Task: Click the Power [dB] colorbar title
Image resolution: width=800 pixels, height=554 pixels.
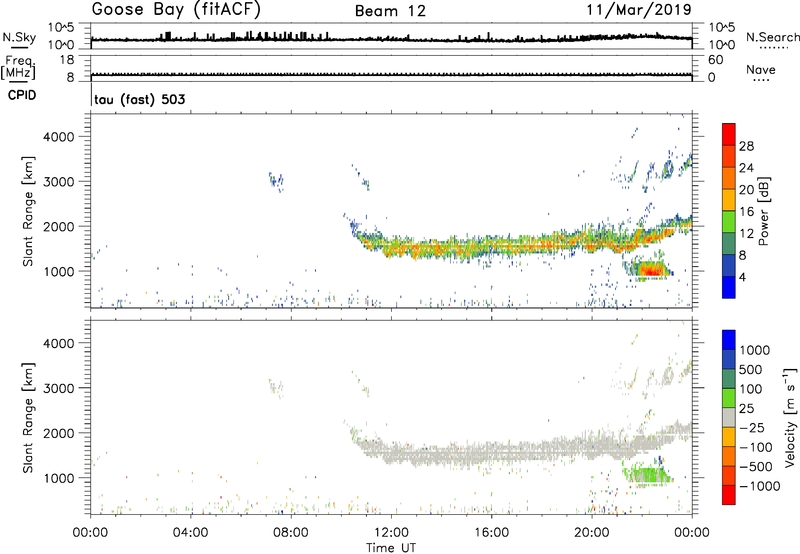Action: click(x=763, y=211)
